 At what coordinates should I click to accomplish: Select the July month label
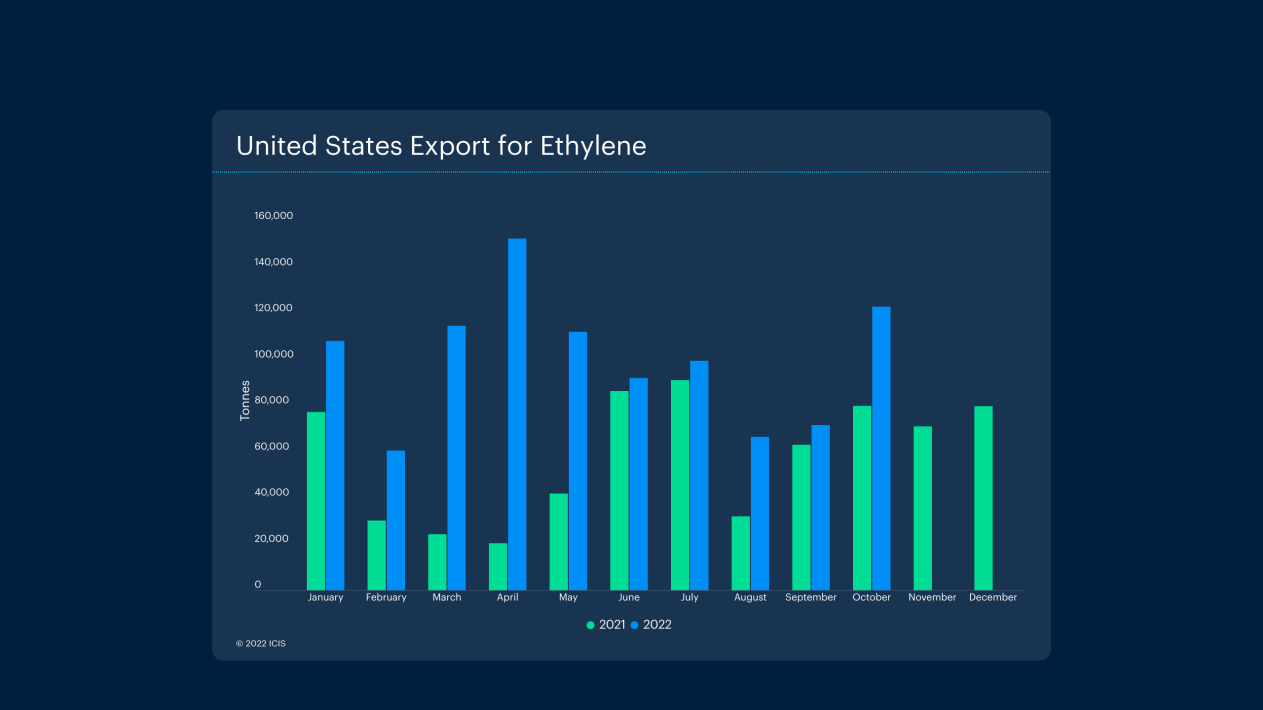point(689,597)
